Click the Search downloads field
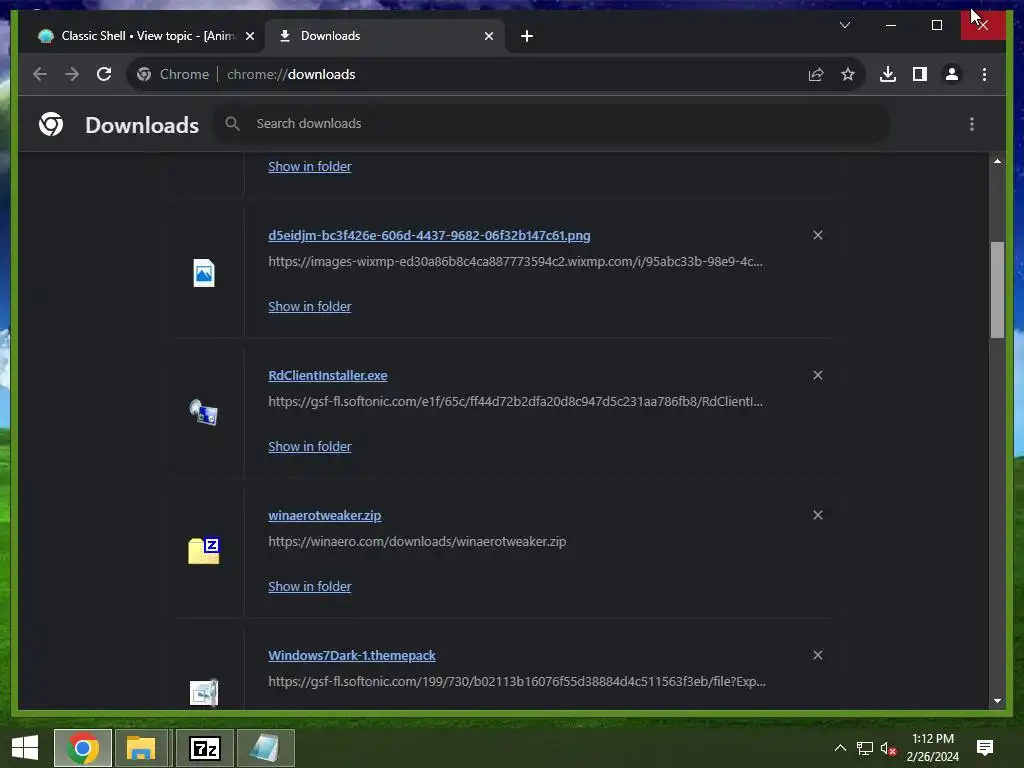Image resolution: width=1024 pixels, height=768 pixels. [552, 123]
